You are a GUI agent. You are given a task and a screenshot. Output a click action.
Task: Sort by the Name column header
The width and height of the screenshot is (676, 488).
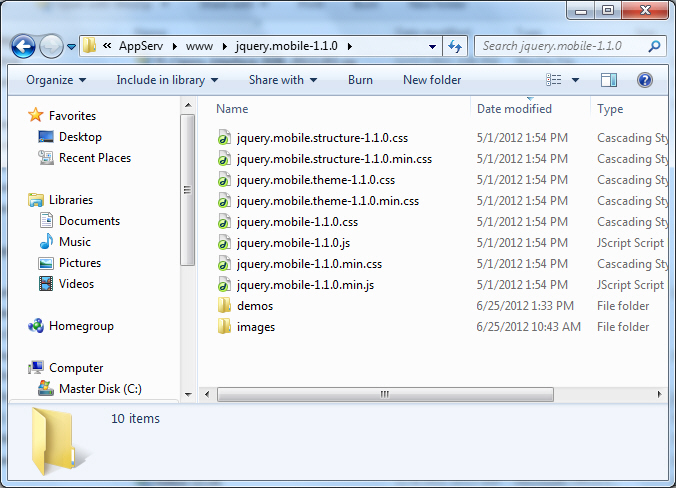tap(232, 109)
